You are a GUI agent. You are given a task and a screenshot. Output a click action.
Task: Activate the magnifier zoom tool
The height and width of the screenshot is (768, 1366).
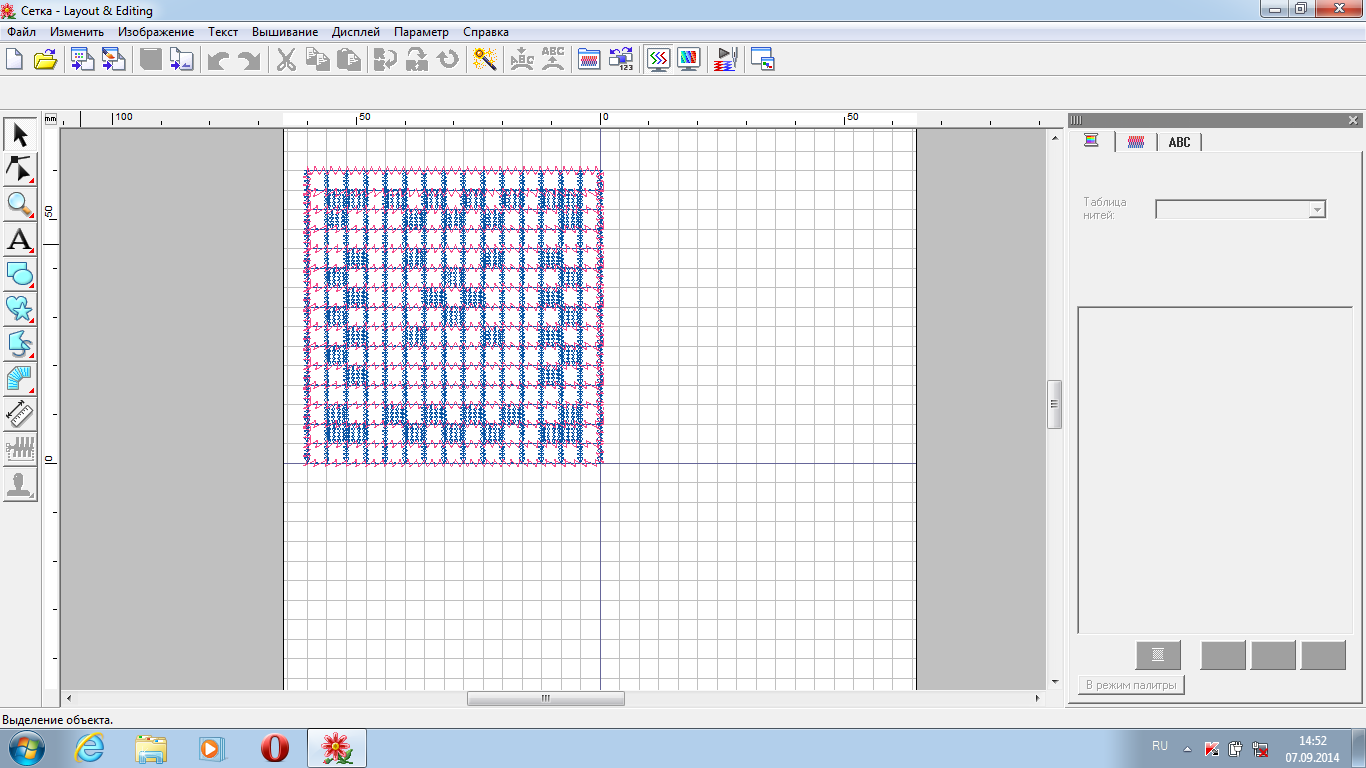coord(20,204)
